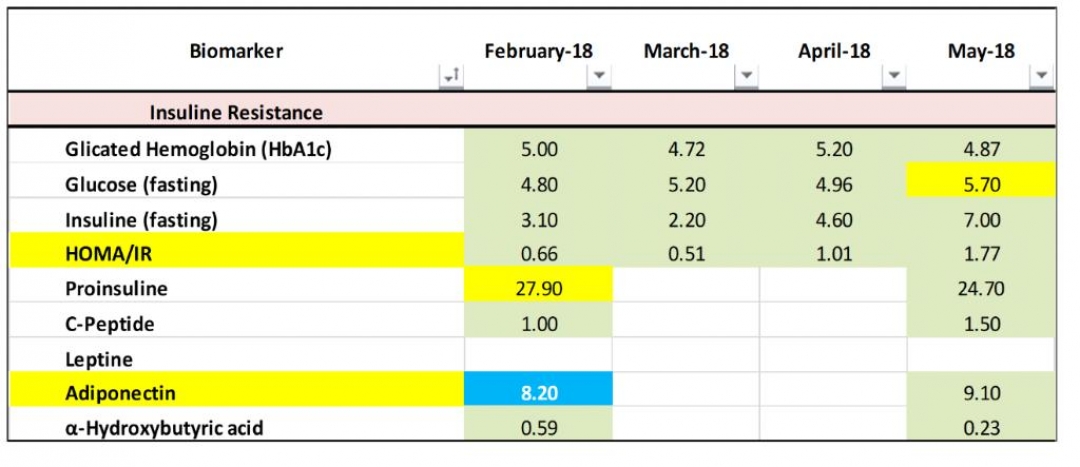Select May-18 Adiponectin value 9.10
Viewport: 1080px width, 467px height.
(981, 394)
